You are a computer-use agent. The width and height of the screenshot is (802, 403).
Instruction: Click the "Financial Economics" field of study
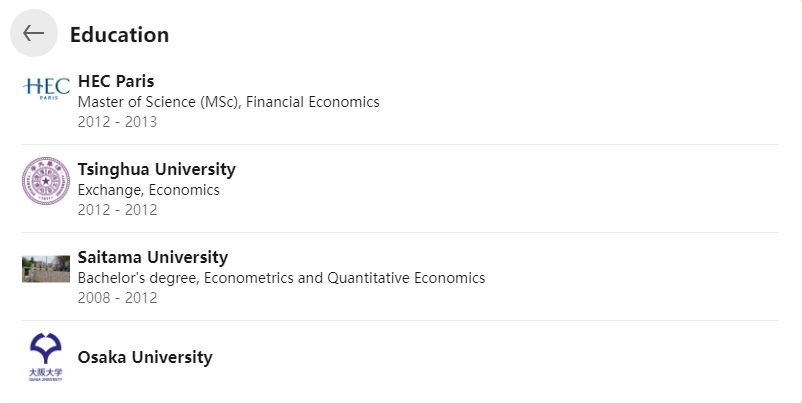coord(313,102)
